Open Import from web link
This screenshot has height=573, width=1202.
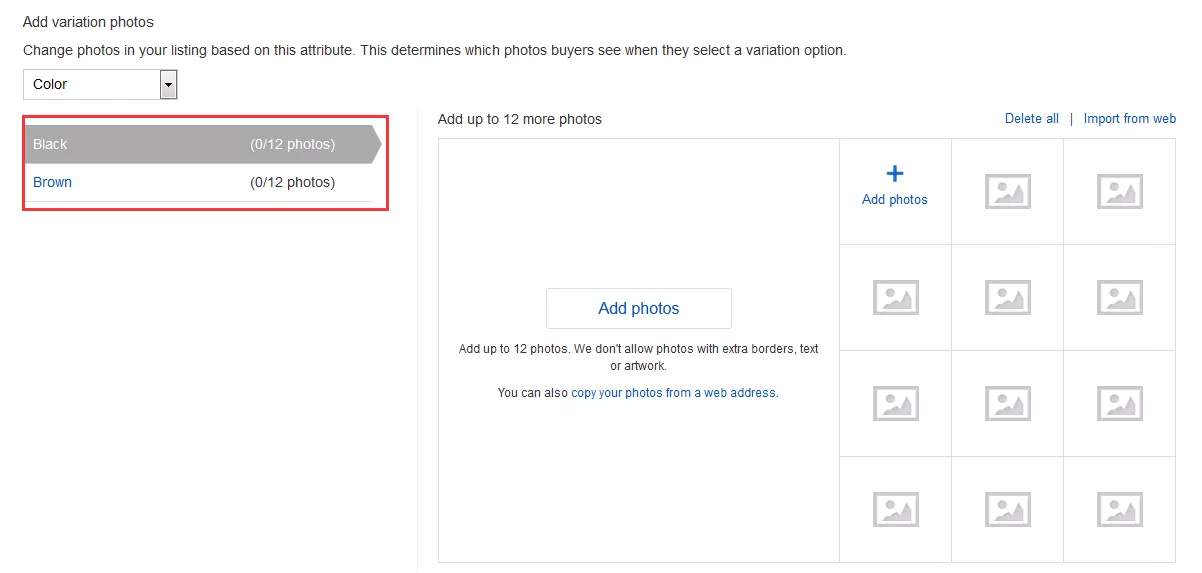1129,118
